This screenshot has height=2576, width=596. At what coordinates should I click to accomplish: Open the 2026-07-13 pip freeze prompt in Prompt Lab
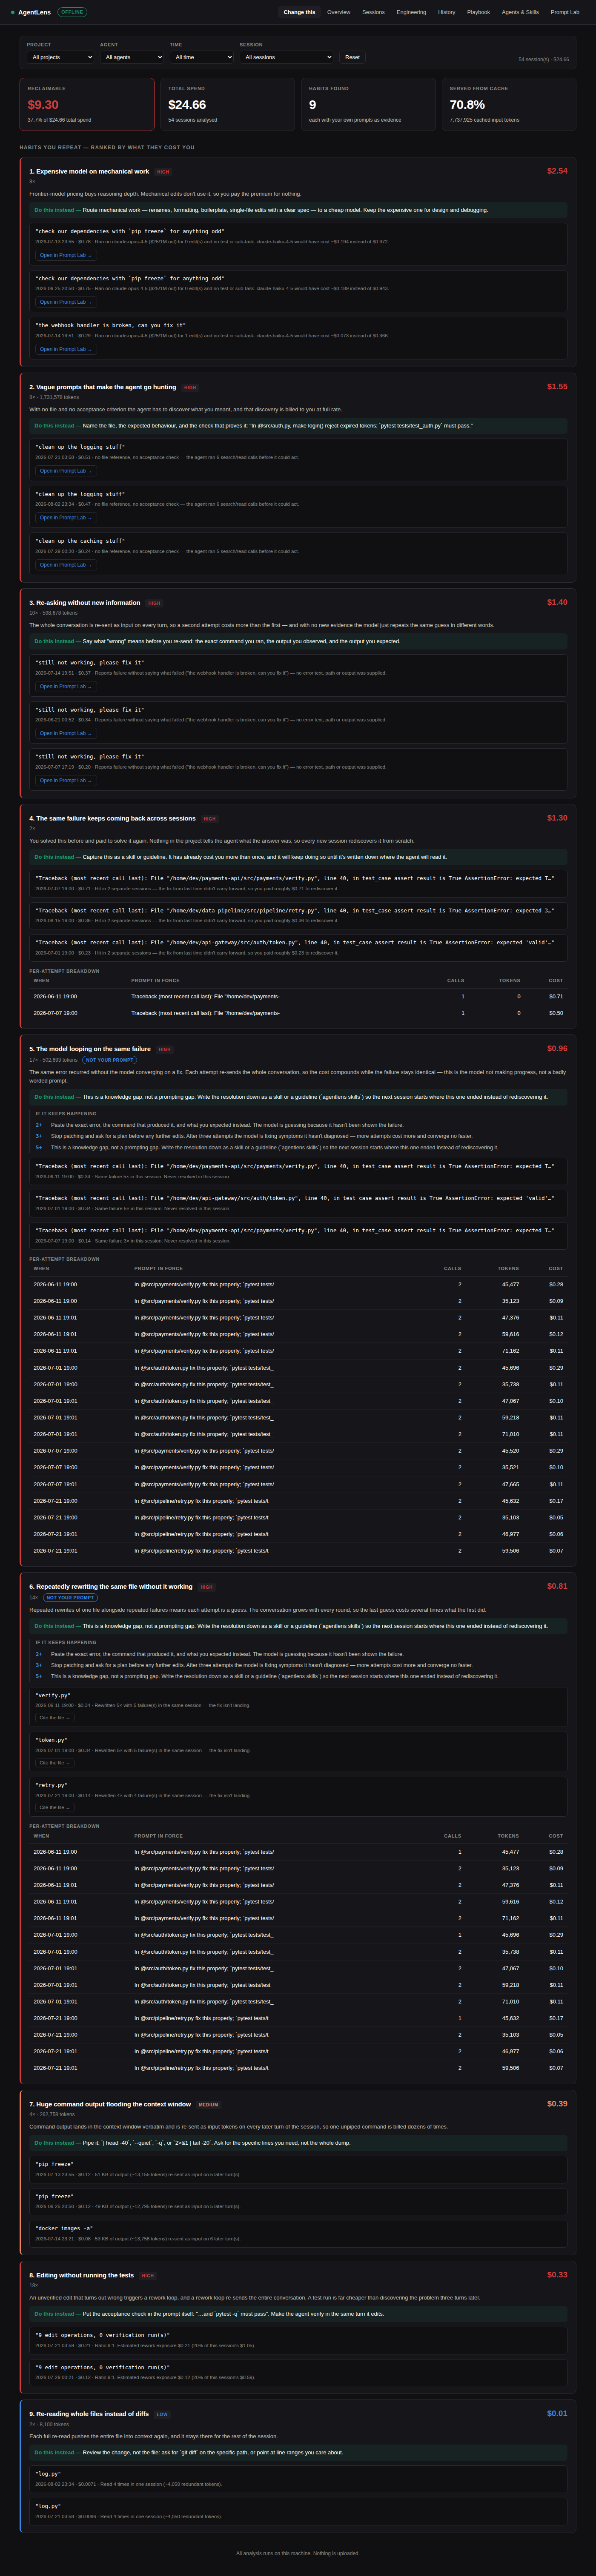coord(66,255)
